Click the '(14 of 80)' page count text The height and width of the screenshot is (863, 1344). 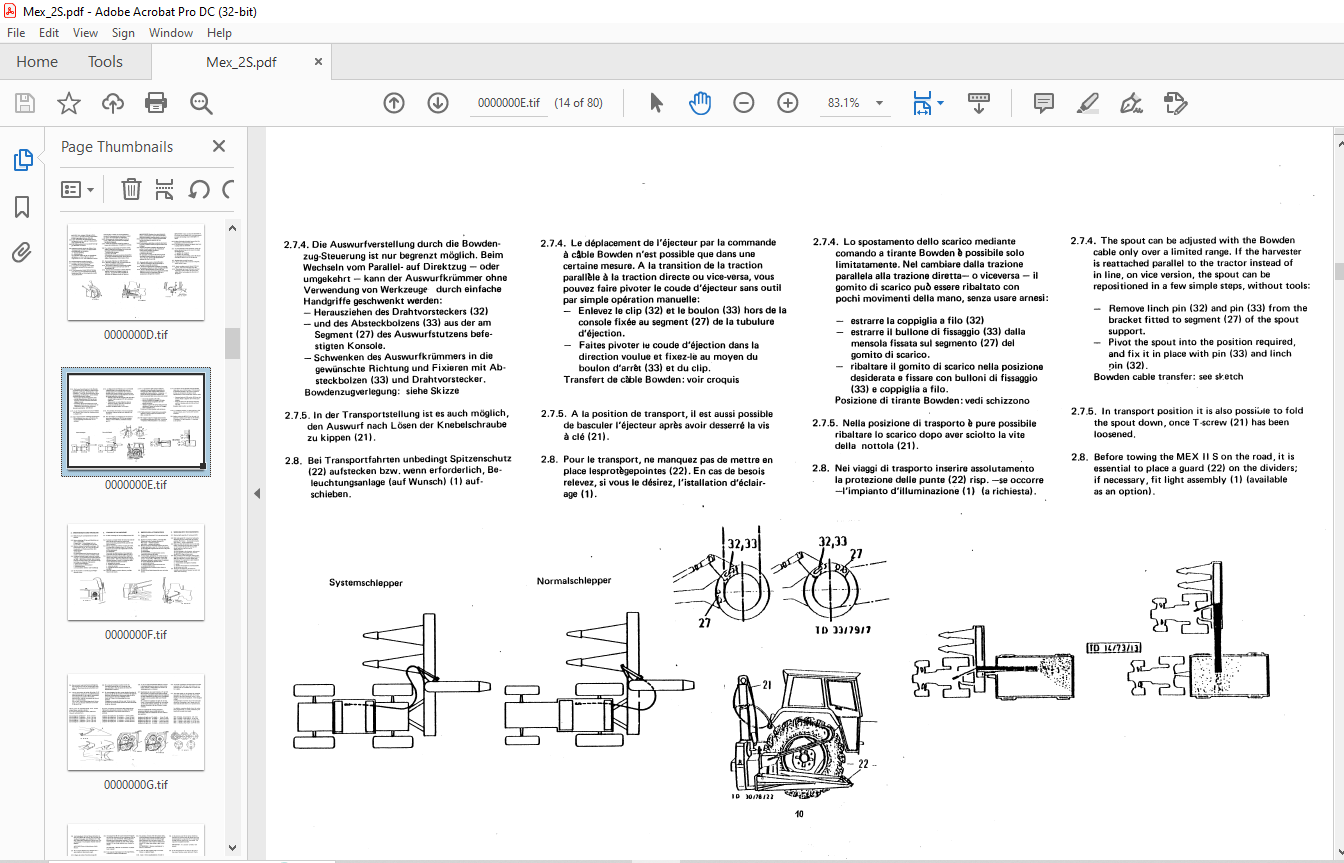[x=578, y=103]
